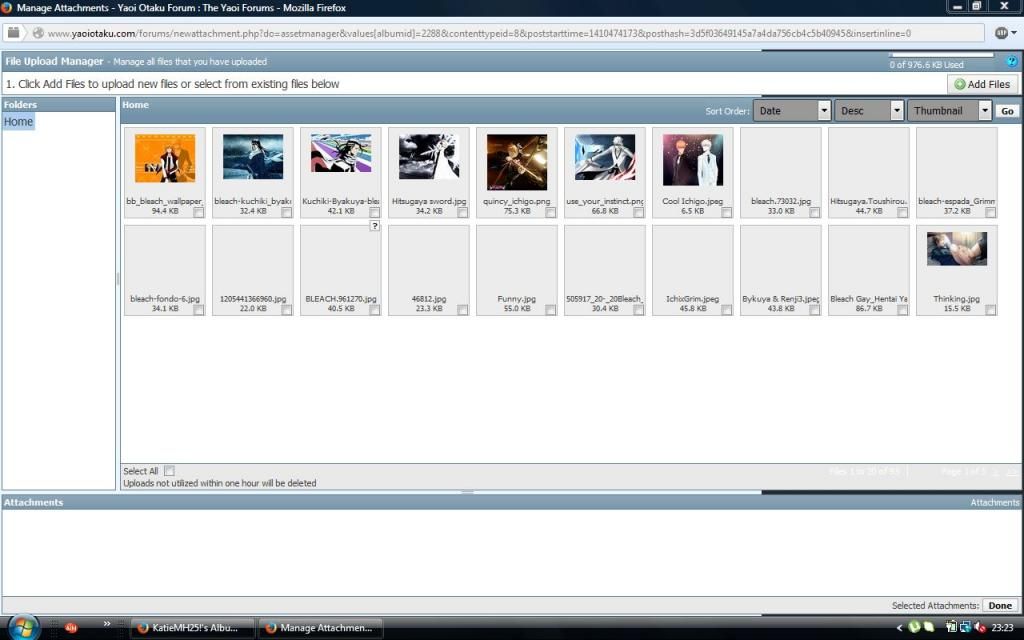Screen dimensions: 1024x640
Task: Tick the checkbox for Bleach Gay_Hentai file
Action: point(903,310)
